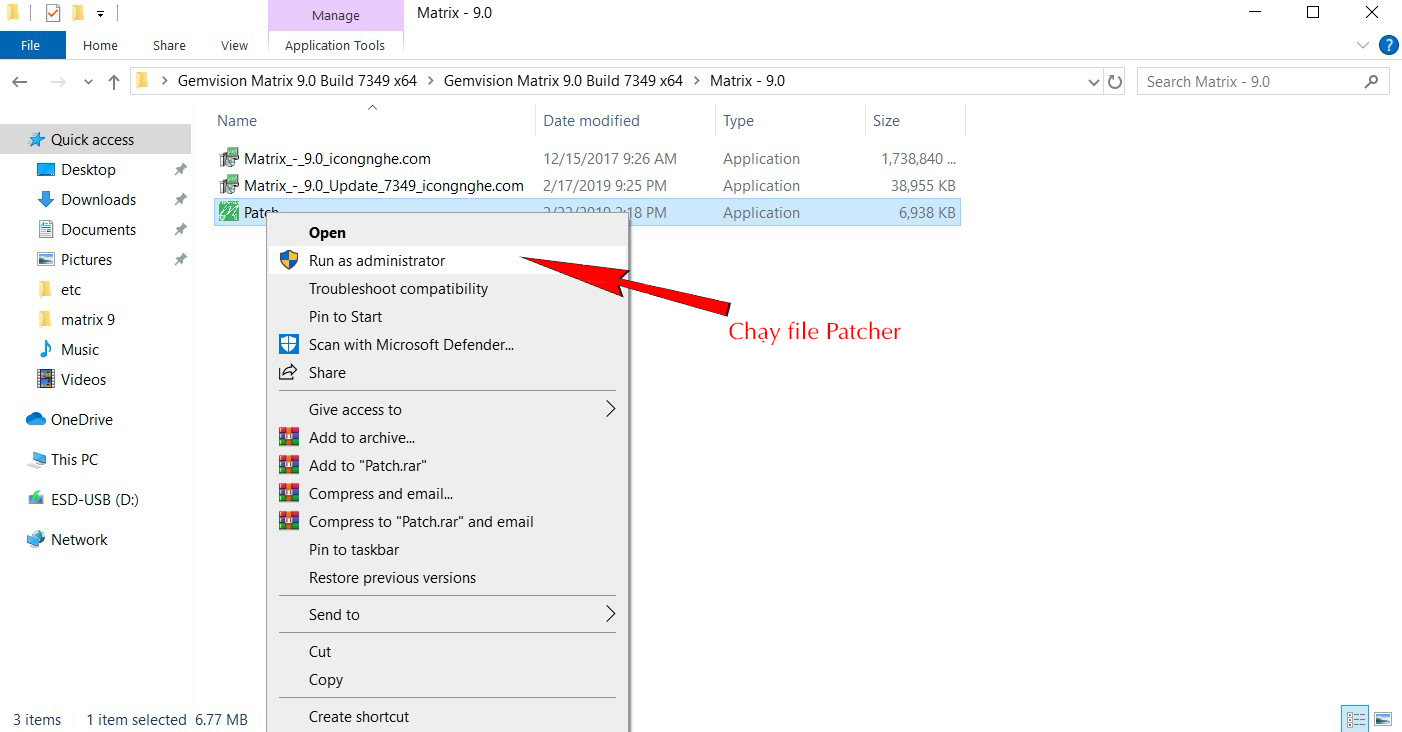Expand the Give access to submenu
This screenshot has width=1402, height=732.
(610, 409)
